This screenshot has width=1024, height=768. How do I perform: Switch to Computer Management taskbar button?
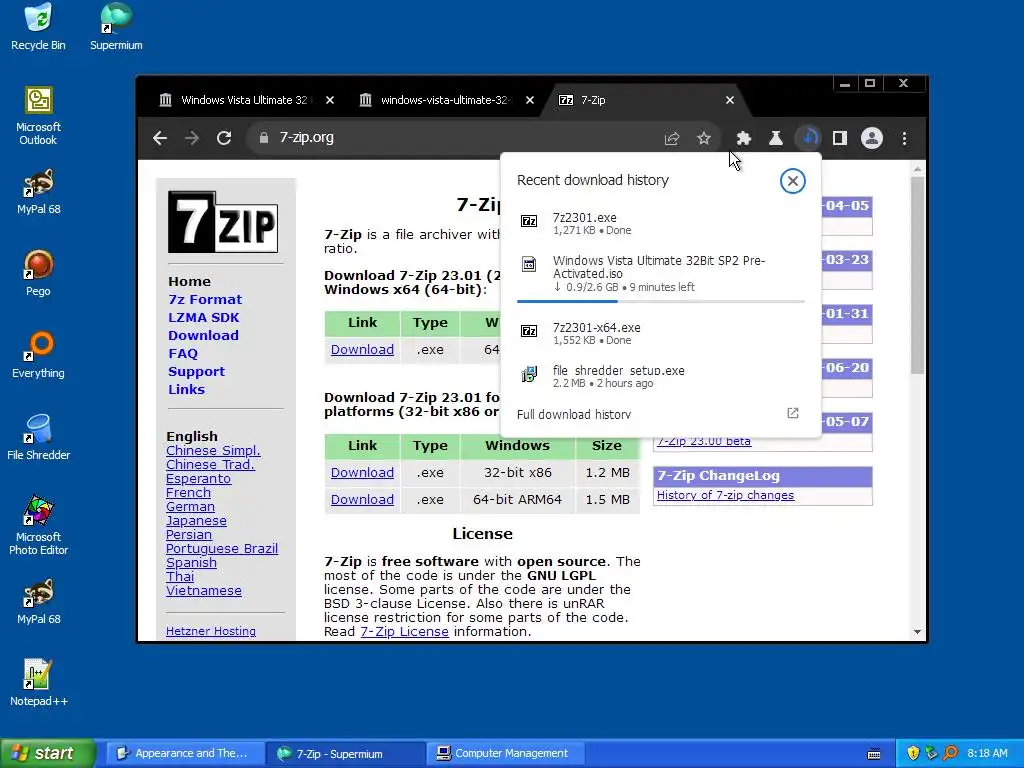click(504, 753)
